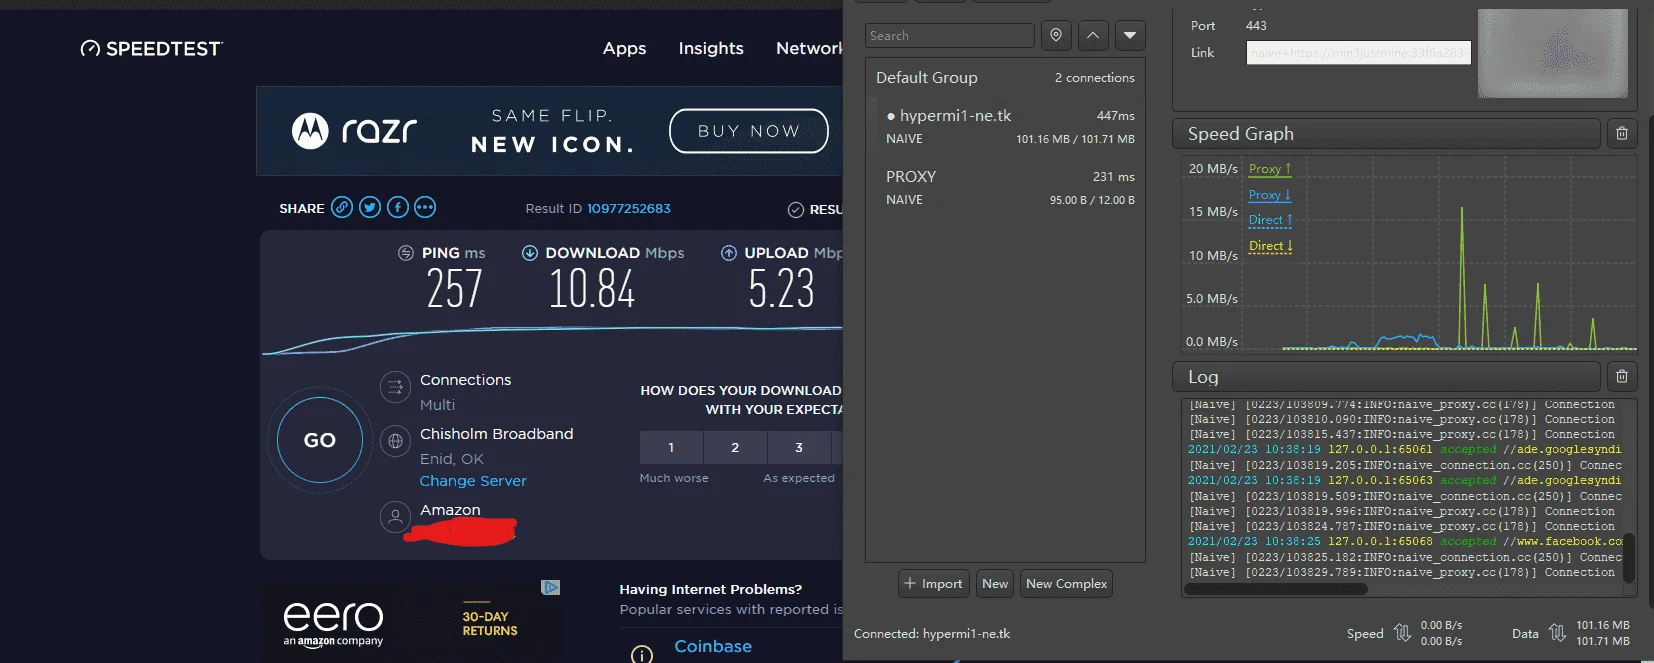Screen dimensions: 1654x663
Task: Click the download value 10.84
Action: 591,290
